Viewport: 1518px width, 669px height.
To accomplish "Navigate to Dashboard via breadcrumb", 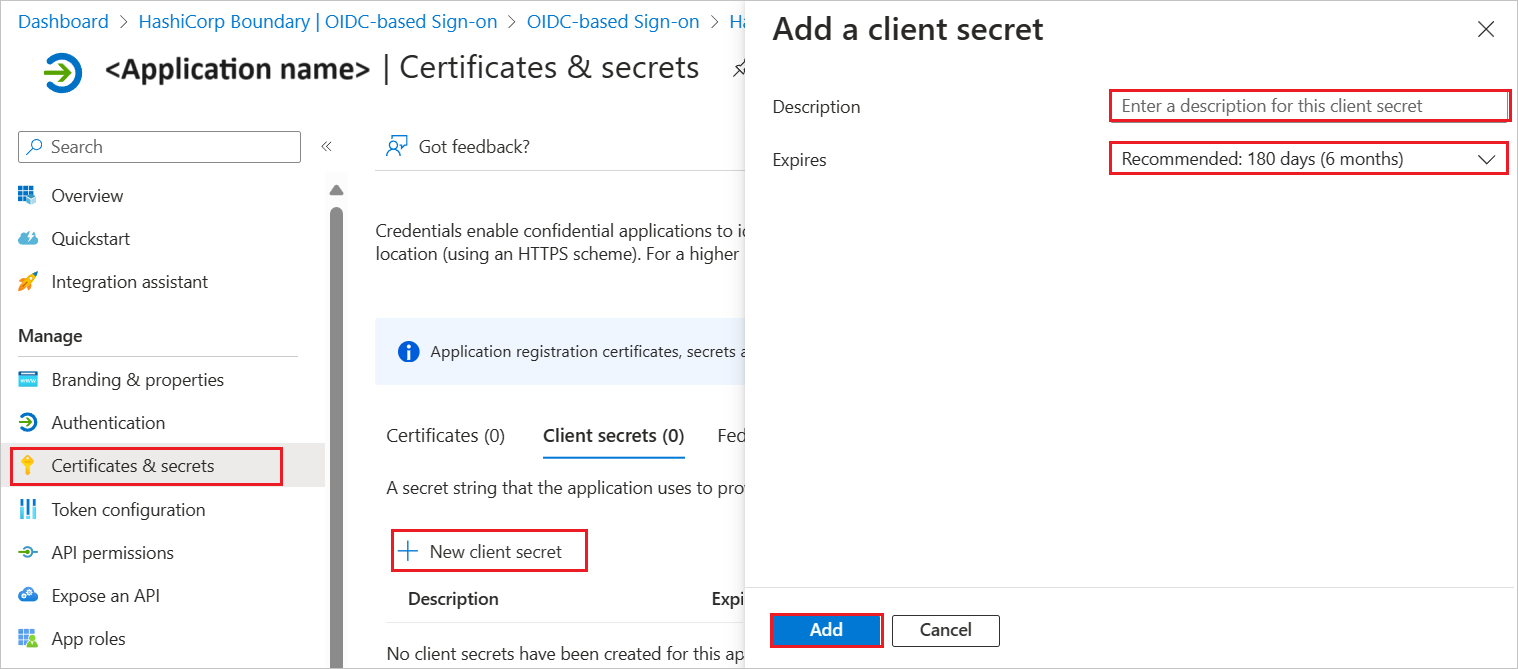I will tap(62, 21).
